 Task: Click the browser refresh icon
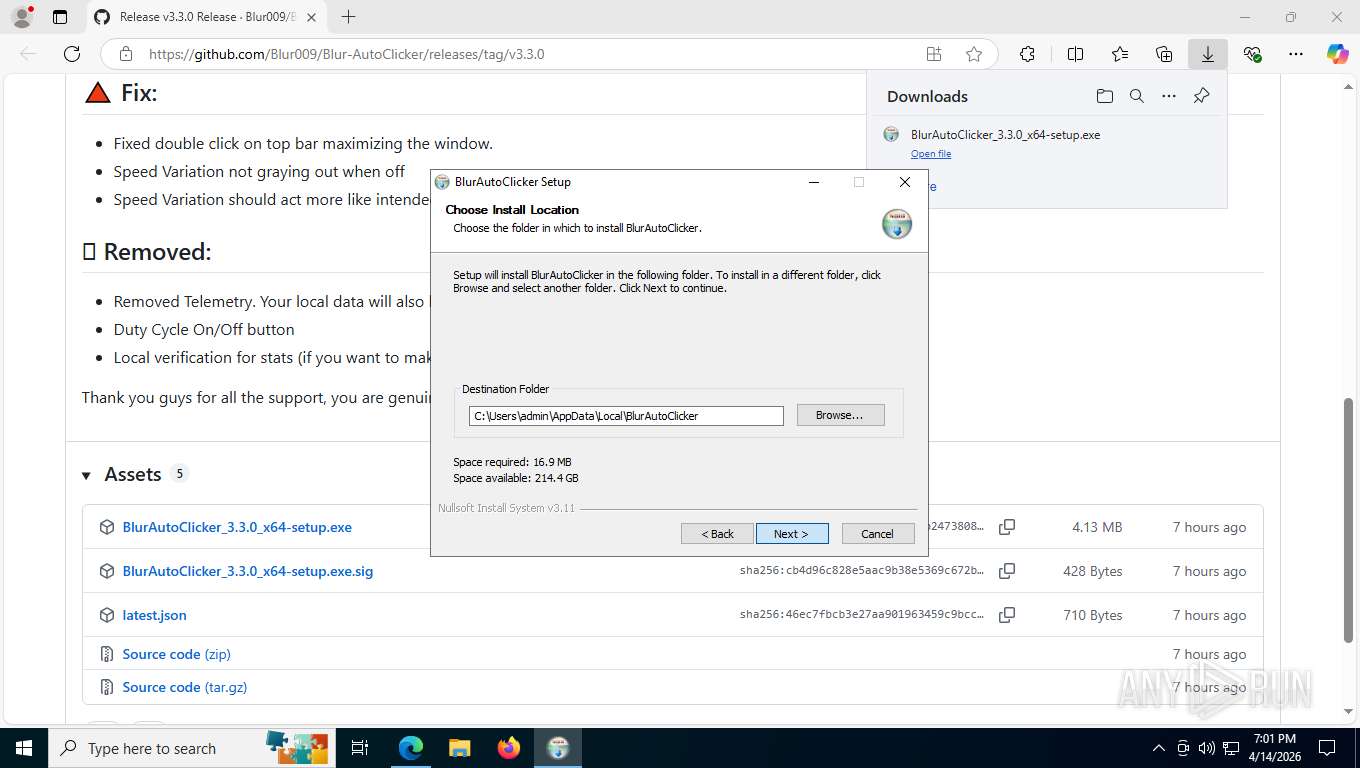coord(71,54)
